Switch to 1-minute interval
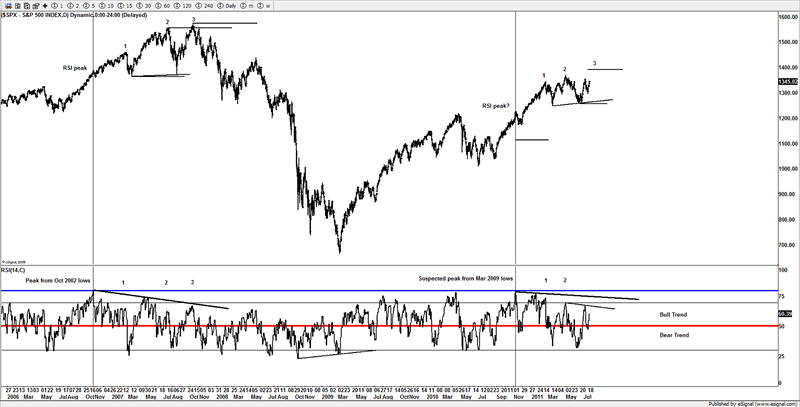Screen dimensions: 800x407 click(57, 6)
